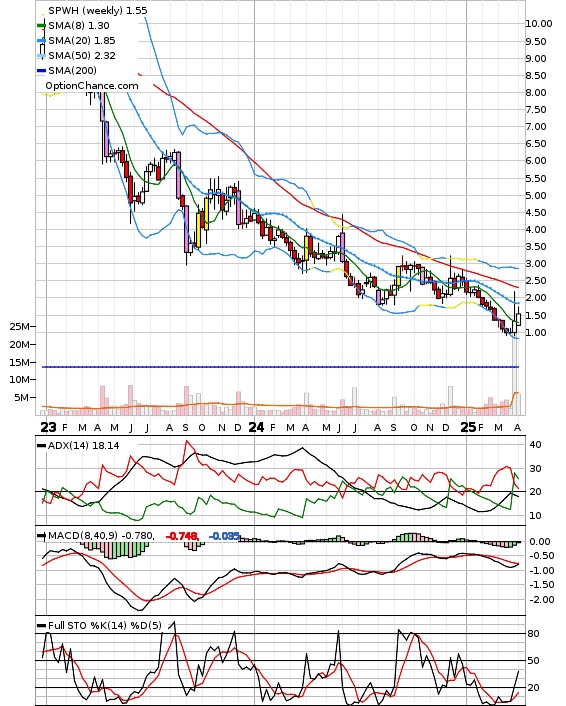Click the 23 year marker on time axis
The image size is (566, 706).
[x=48, y=427]
